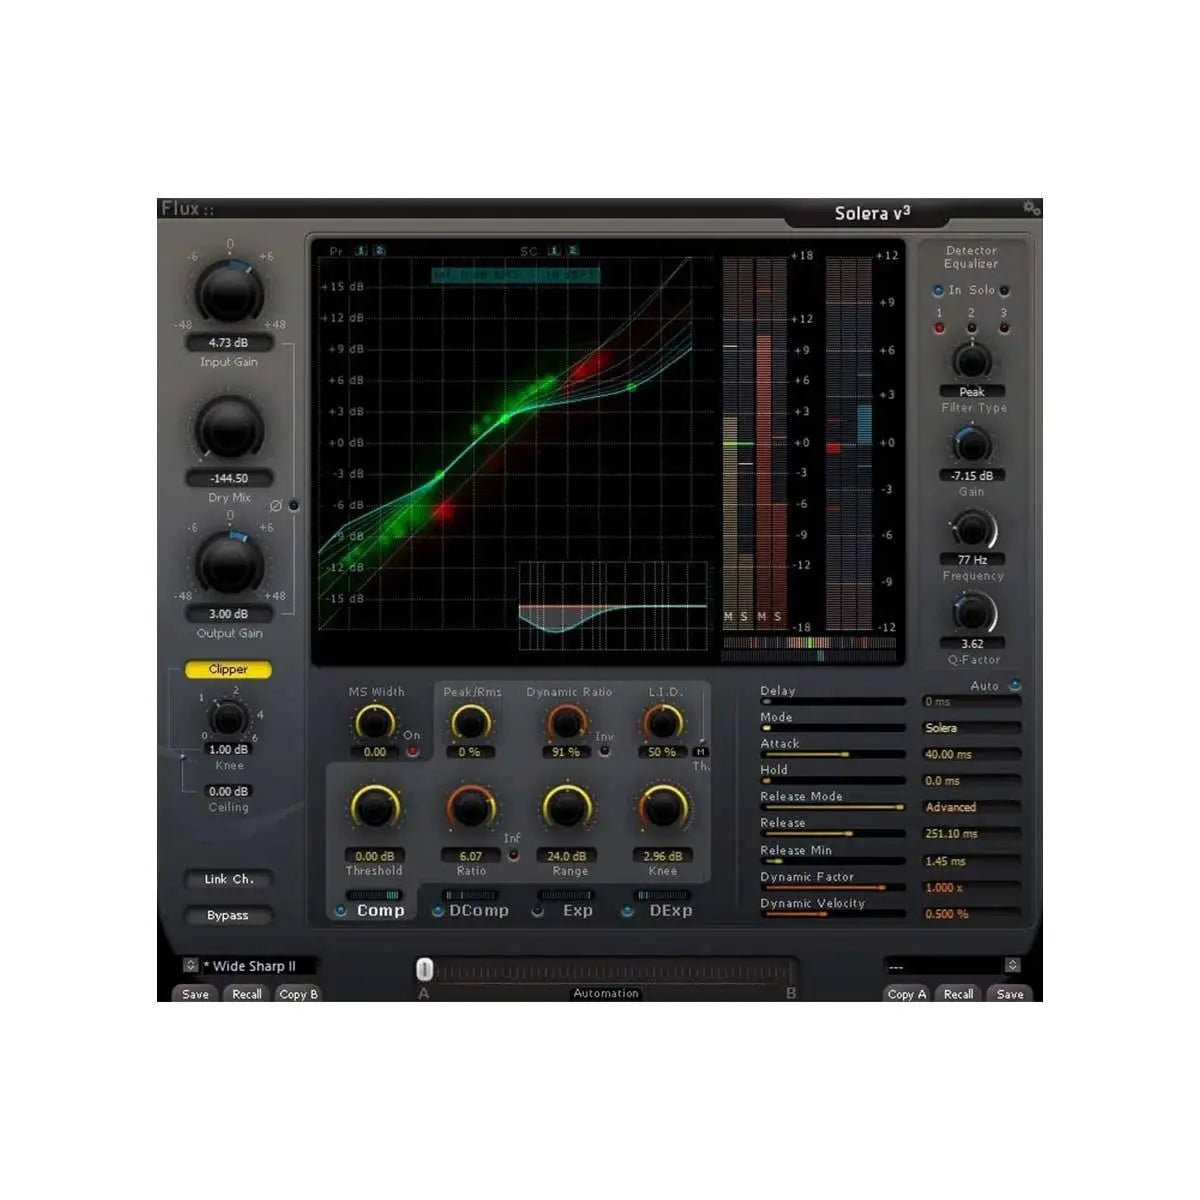Image resolution: width=1200 pixels, height=1200 pixels.
Task: Toggle Solo on the Detector Equalizer
Action: pos(1005,291)
